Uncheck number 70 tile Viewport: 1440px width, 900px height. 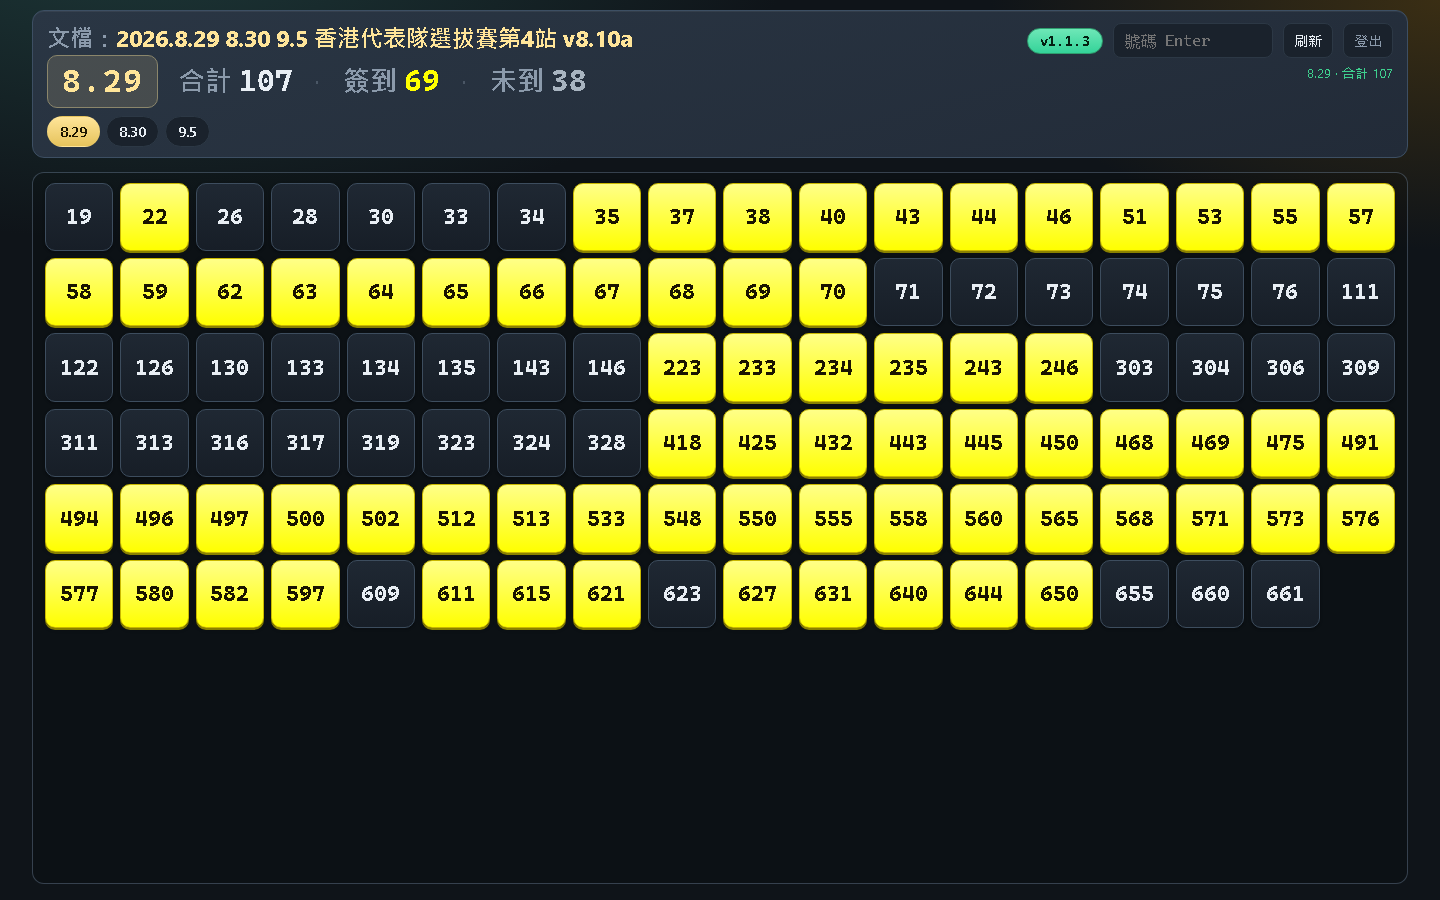(x=833, y=292)
